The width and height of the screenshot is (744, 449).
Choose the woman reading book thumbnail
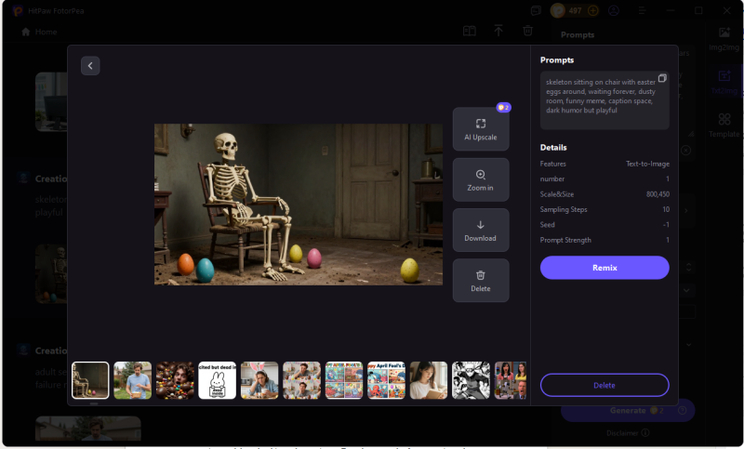tap(428, 380)
